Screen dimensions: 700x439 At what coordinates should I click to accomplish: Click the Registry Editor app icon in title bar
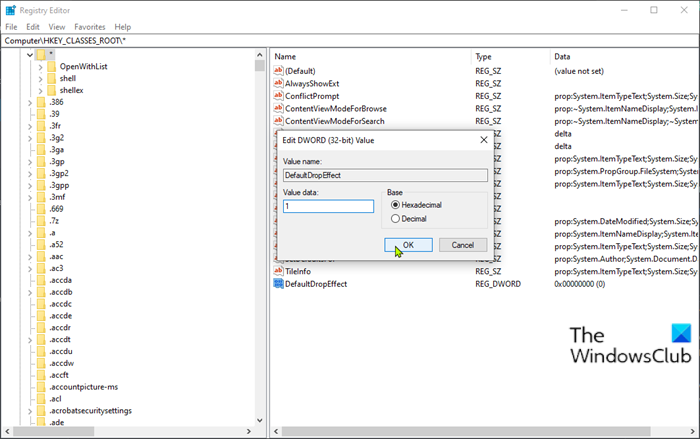pyautogui.click(x=10, y=10)
